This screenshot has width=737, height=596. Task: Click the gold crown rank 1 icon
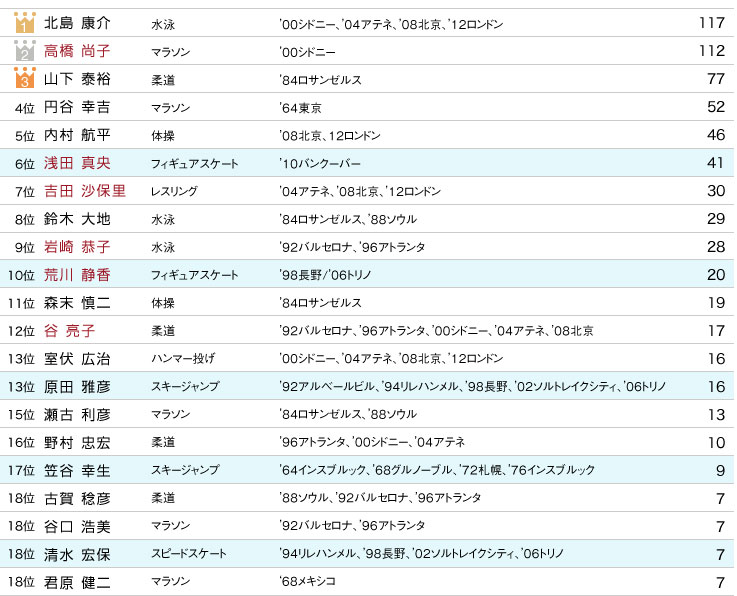24,23
